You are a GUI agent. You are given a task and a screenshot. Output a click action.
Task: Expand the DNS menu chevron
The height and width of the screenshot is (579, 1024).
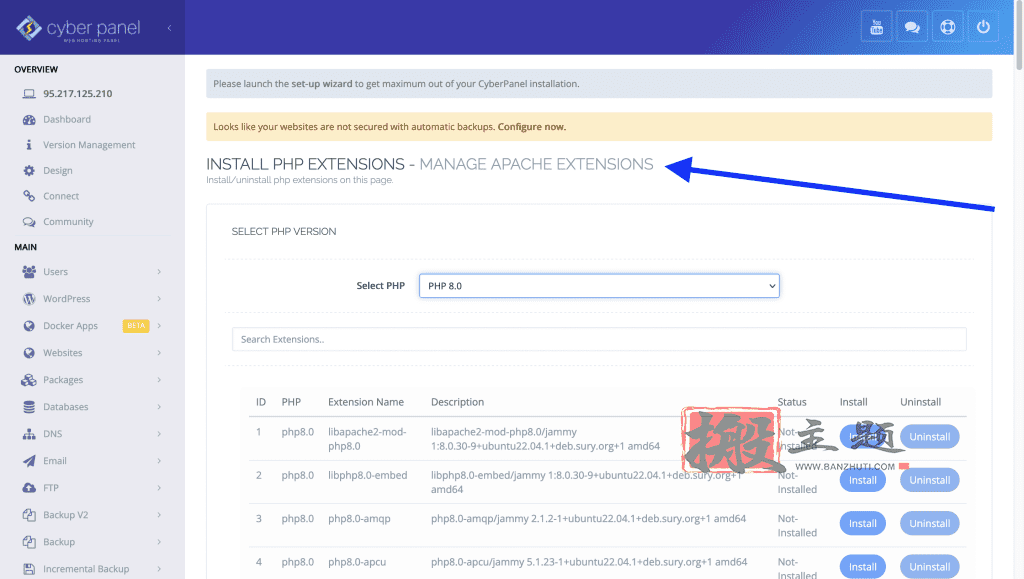pos(159,434)
